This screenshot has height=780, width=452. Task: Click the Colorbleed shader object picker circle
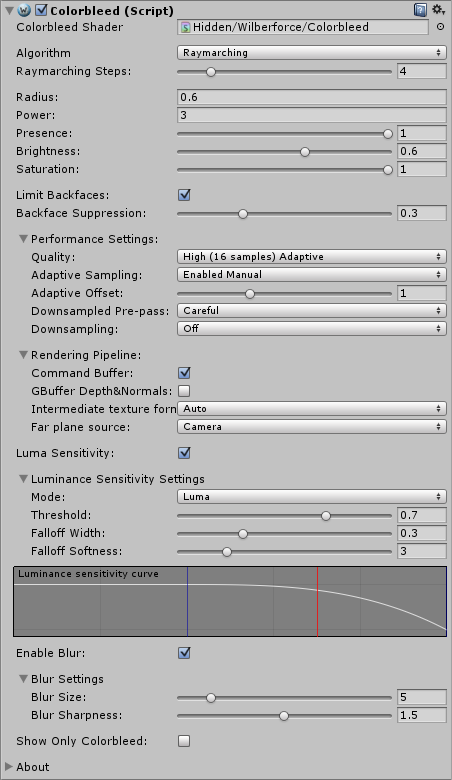(x=440, y=27)
